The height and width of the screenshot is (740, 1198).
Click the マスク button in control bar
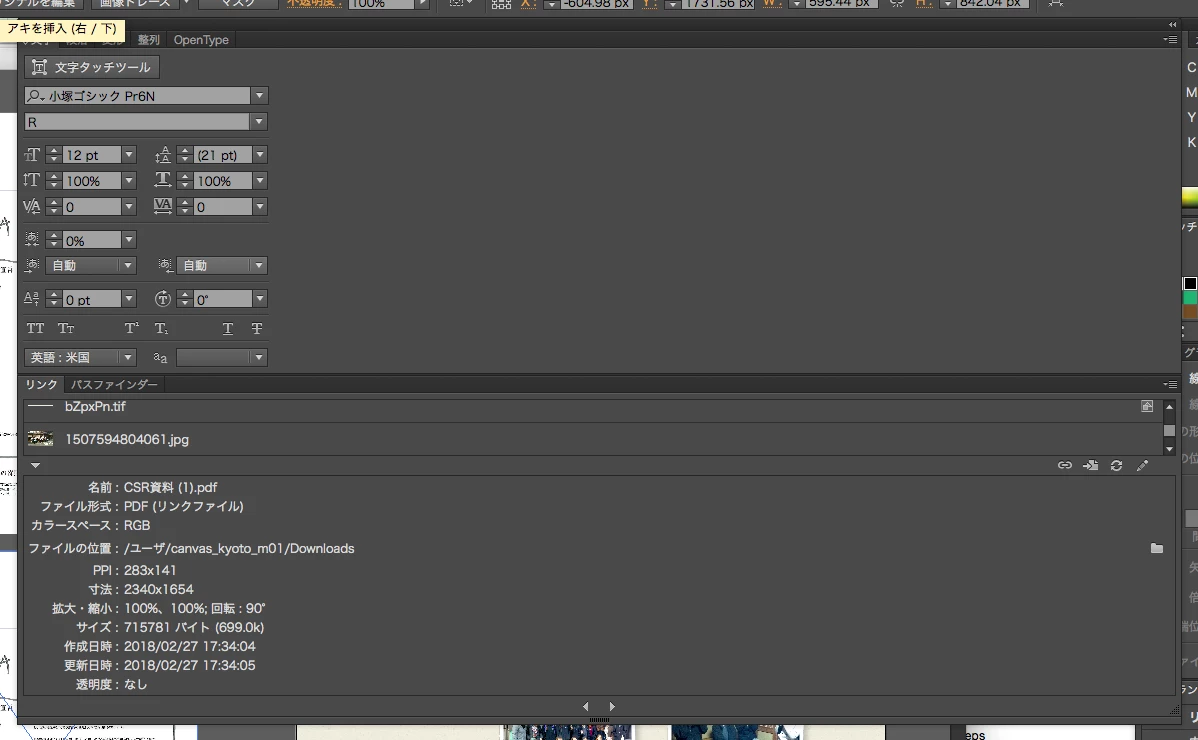(238, 4)
